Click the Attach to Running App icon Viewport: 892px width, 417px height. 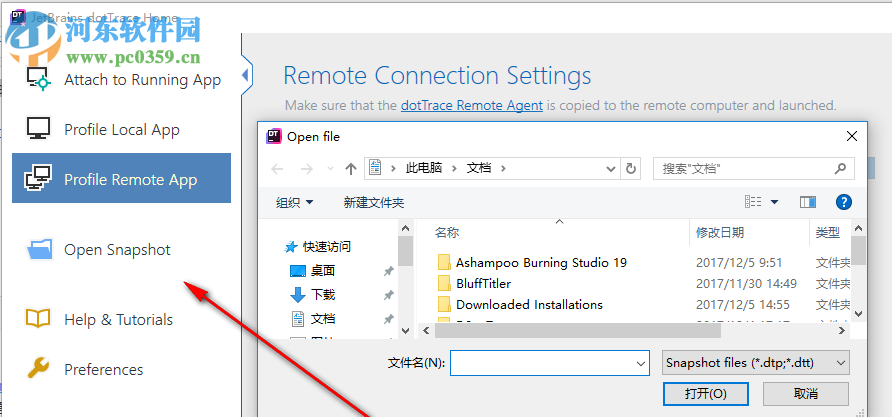pyautogui.click(x=38, y=78)
